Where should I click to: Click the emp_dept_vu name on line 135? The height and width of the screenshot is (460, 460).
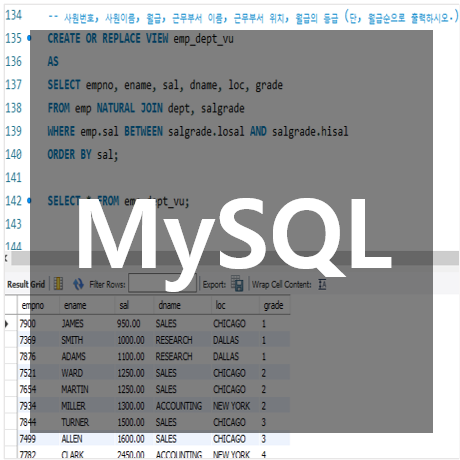point(203,39)
